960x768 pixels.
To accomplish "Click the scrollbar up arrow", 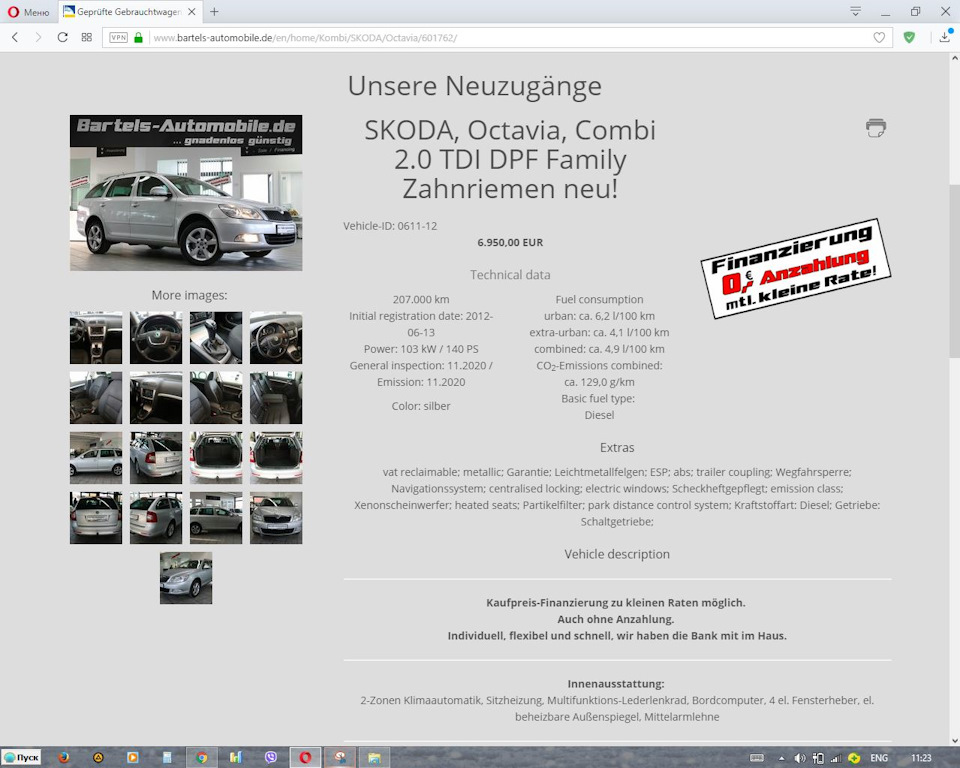I will (x=954, y=58).
